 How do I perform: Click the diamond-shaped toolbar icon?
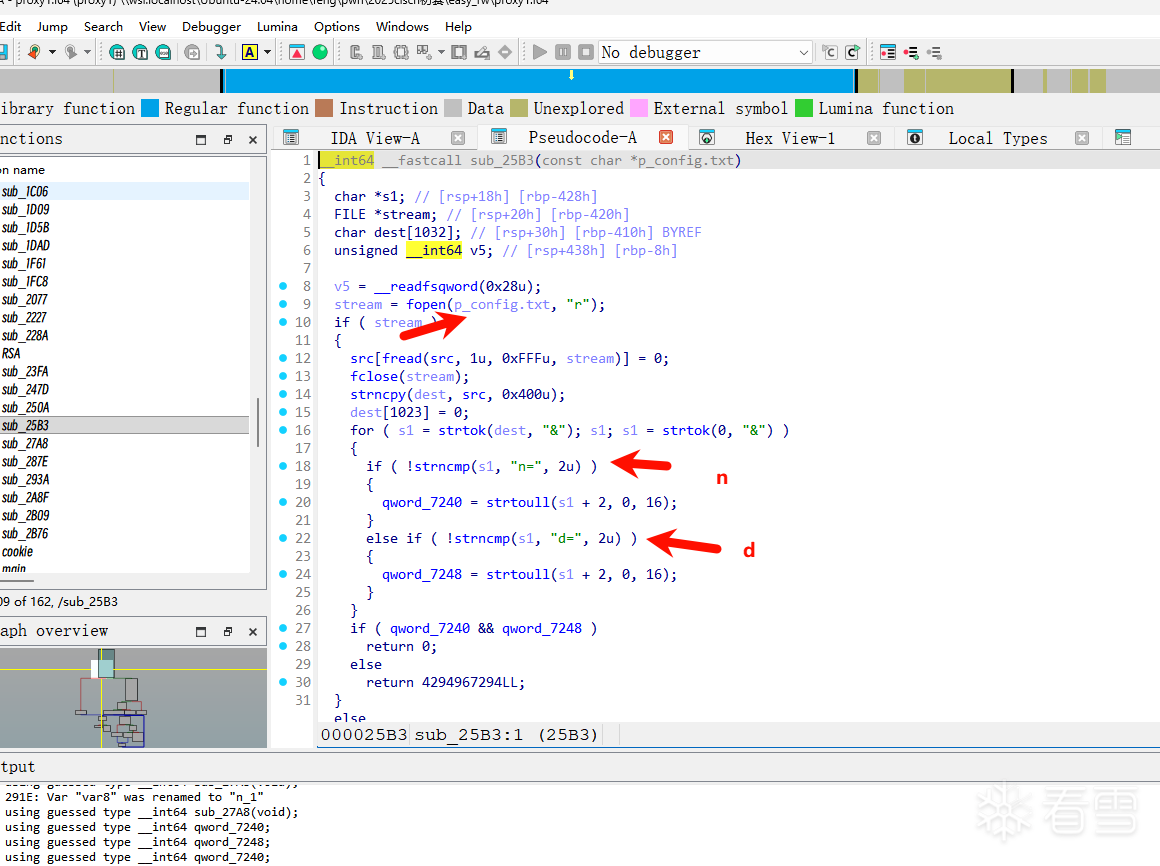[505, 53]
